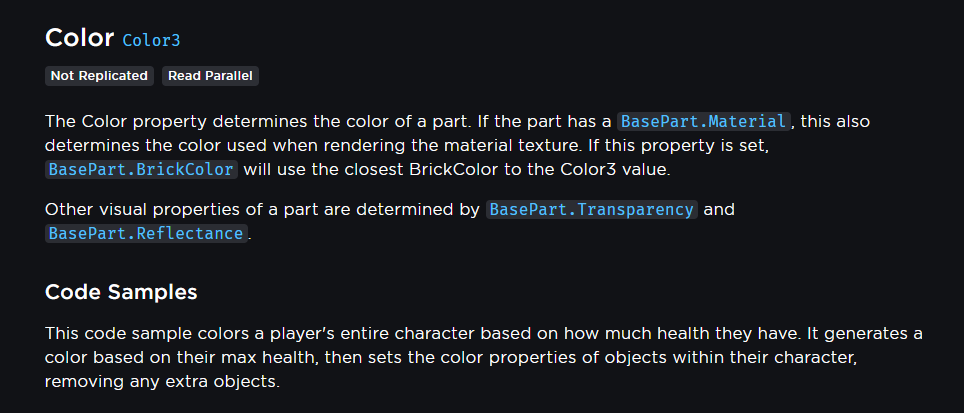The height and width of the screenshot is (413, 964).
Task: Open the BasePart.BrickColor reference link
Action: coord(141,169)
